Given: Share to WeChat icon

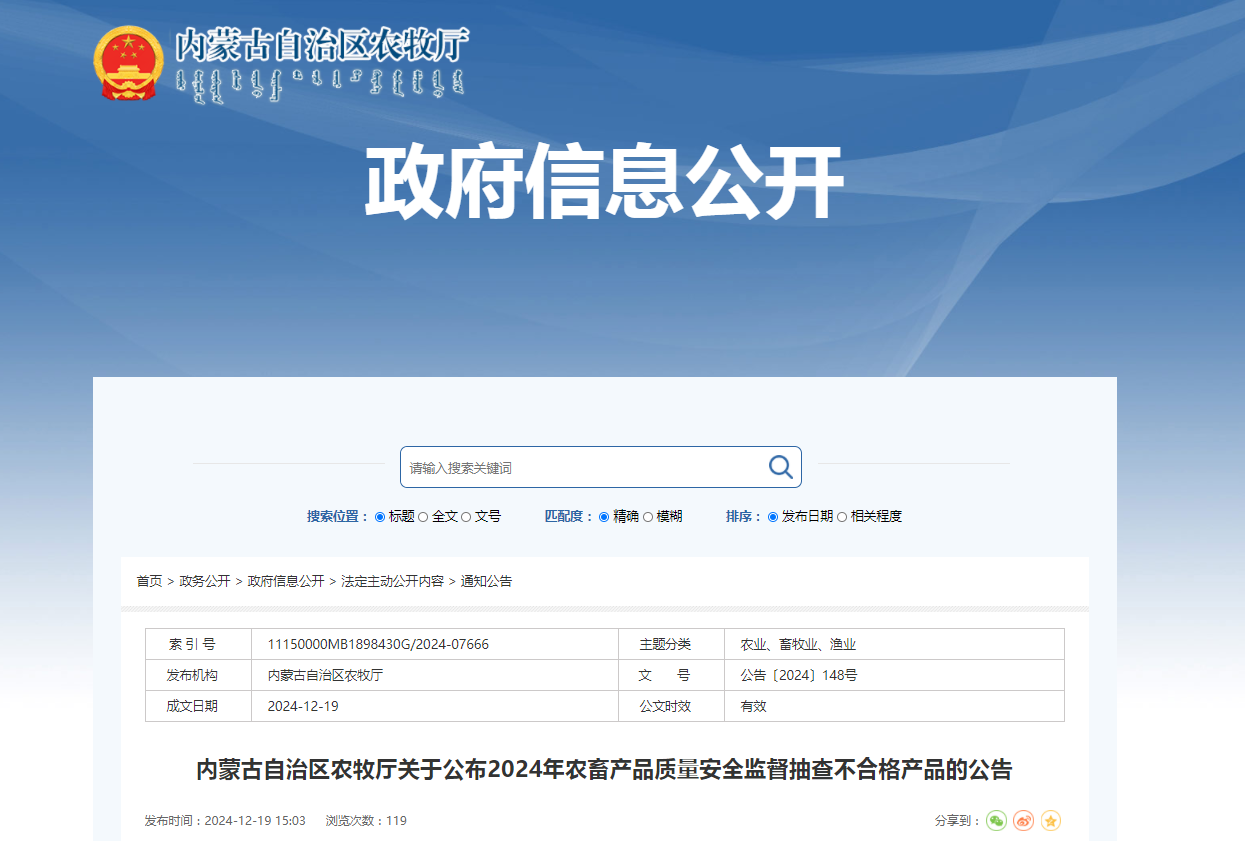Looking at the screenshot, I should click(997, 820).
